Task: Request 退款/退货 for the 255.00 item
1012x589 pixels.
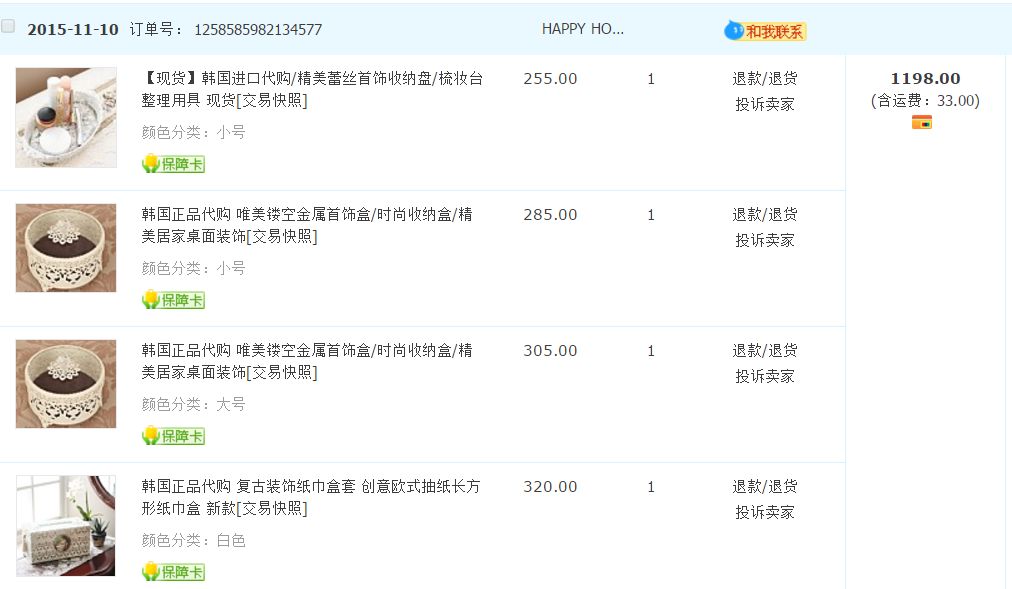Action: (764, 78)
